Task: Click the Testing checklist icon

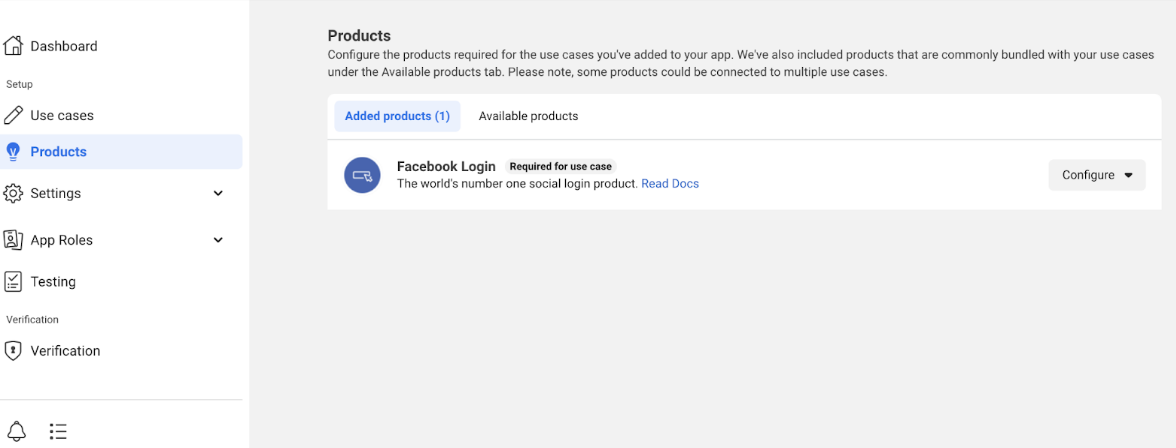Action: tap(13, 281)
